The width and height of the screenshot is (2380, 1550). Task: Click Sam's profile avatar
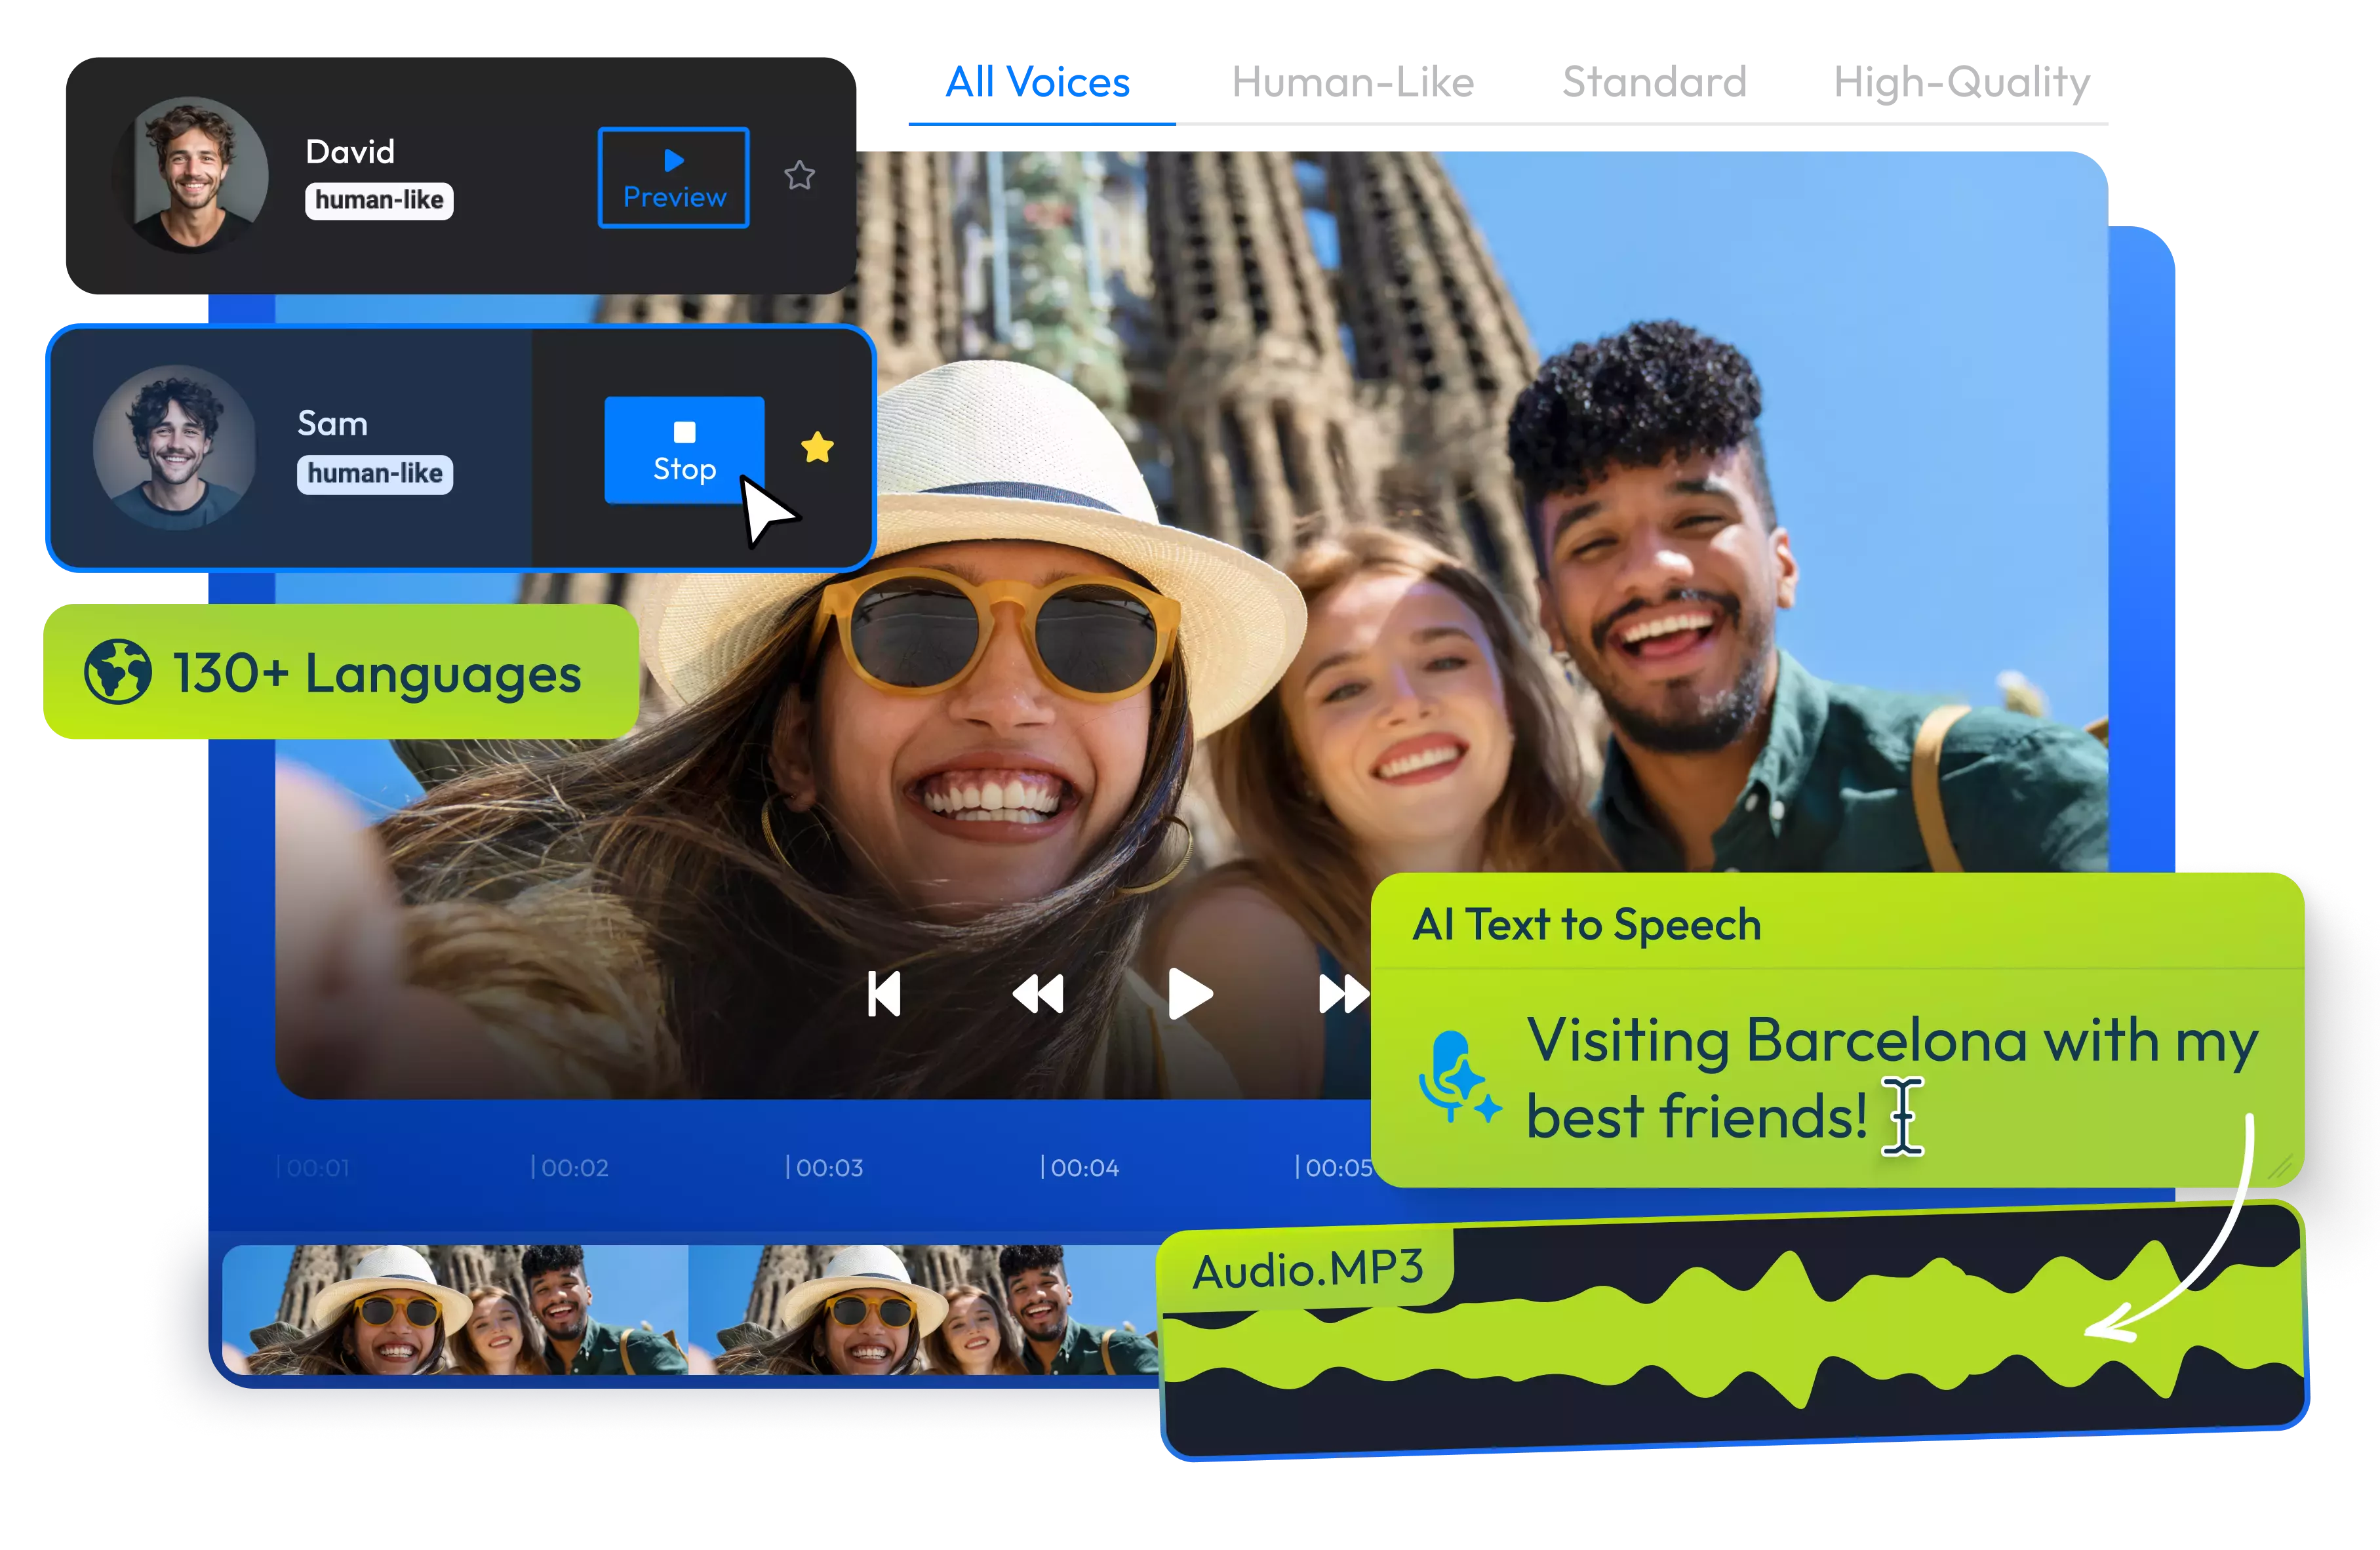tap(175, 447)
